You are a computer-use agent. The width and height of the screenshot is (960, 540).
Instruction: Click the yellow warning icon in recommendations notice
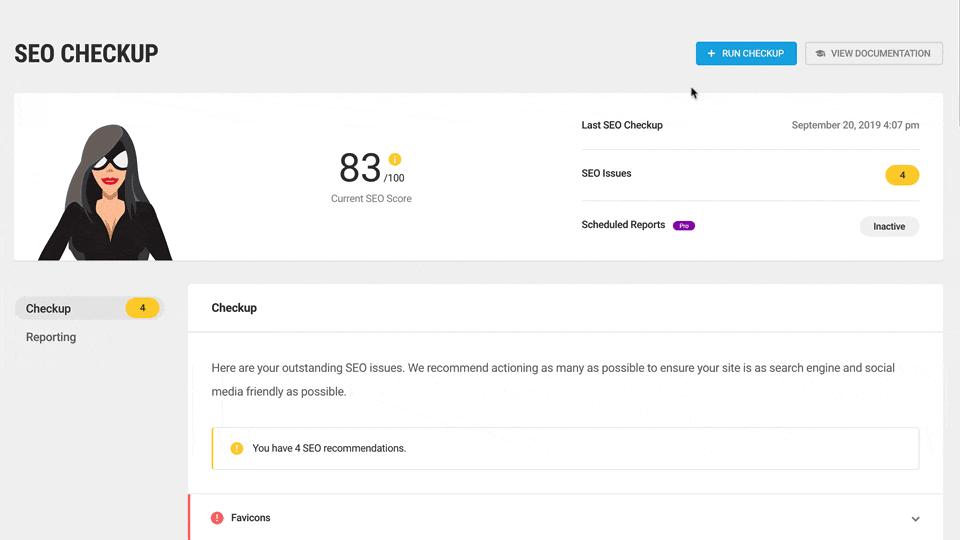coord(237,448)
